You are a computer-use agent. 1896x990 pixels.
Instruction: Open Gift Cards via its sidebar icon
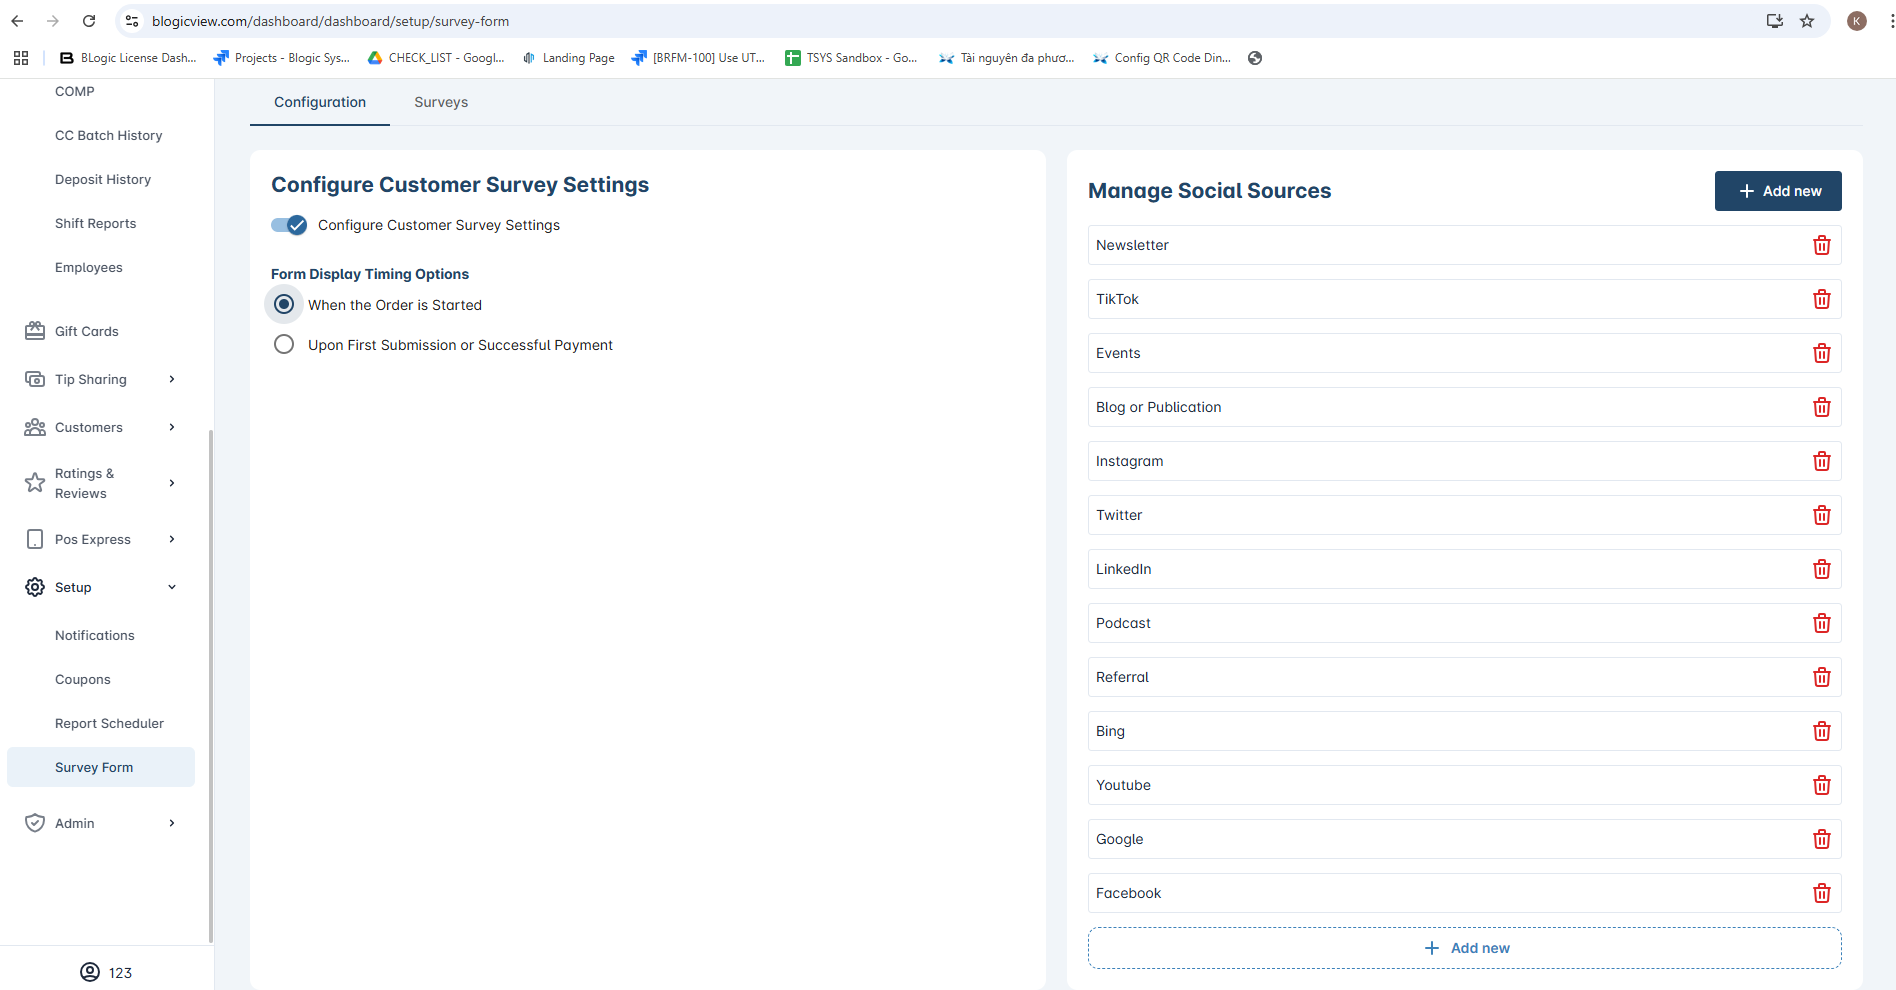pos(35,331)
